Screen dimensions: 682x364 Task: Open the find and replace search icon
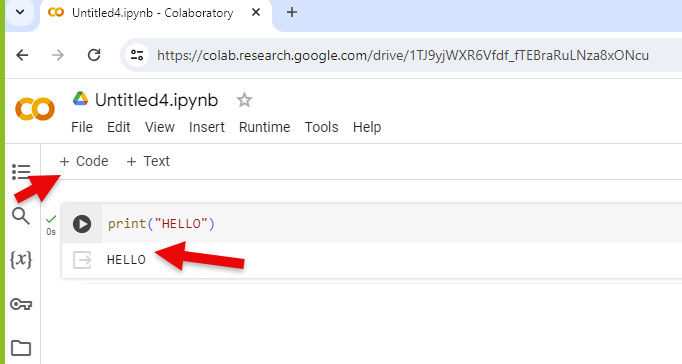click(20, 216)
